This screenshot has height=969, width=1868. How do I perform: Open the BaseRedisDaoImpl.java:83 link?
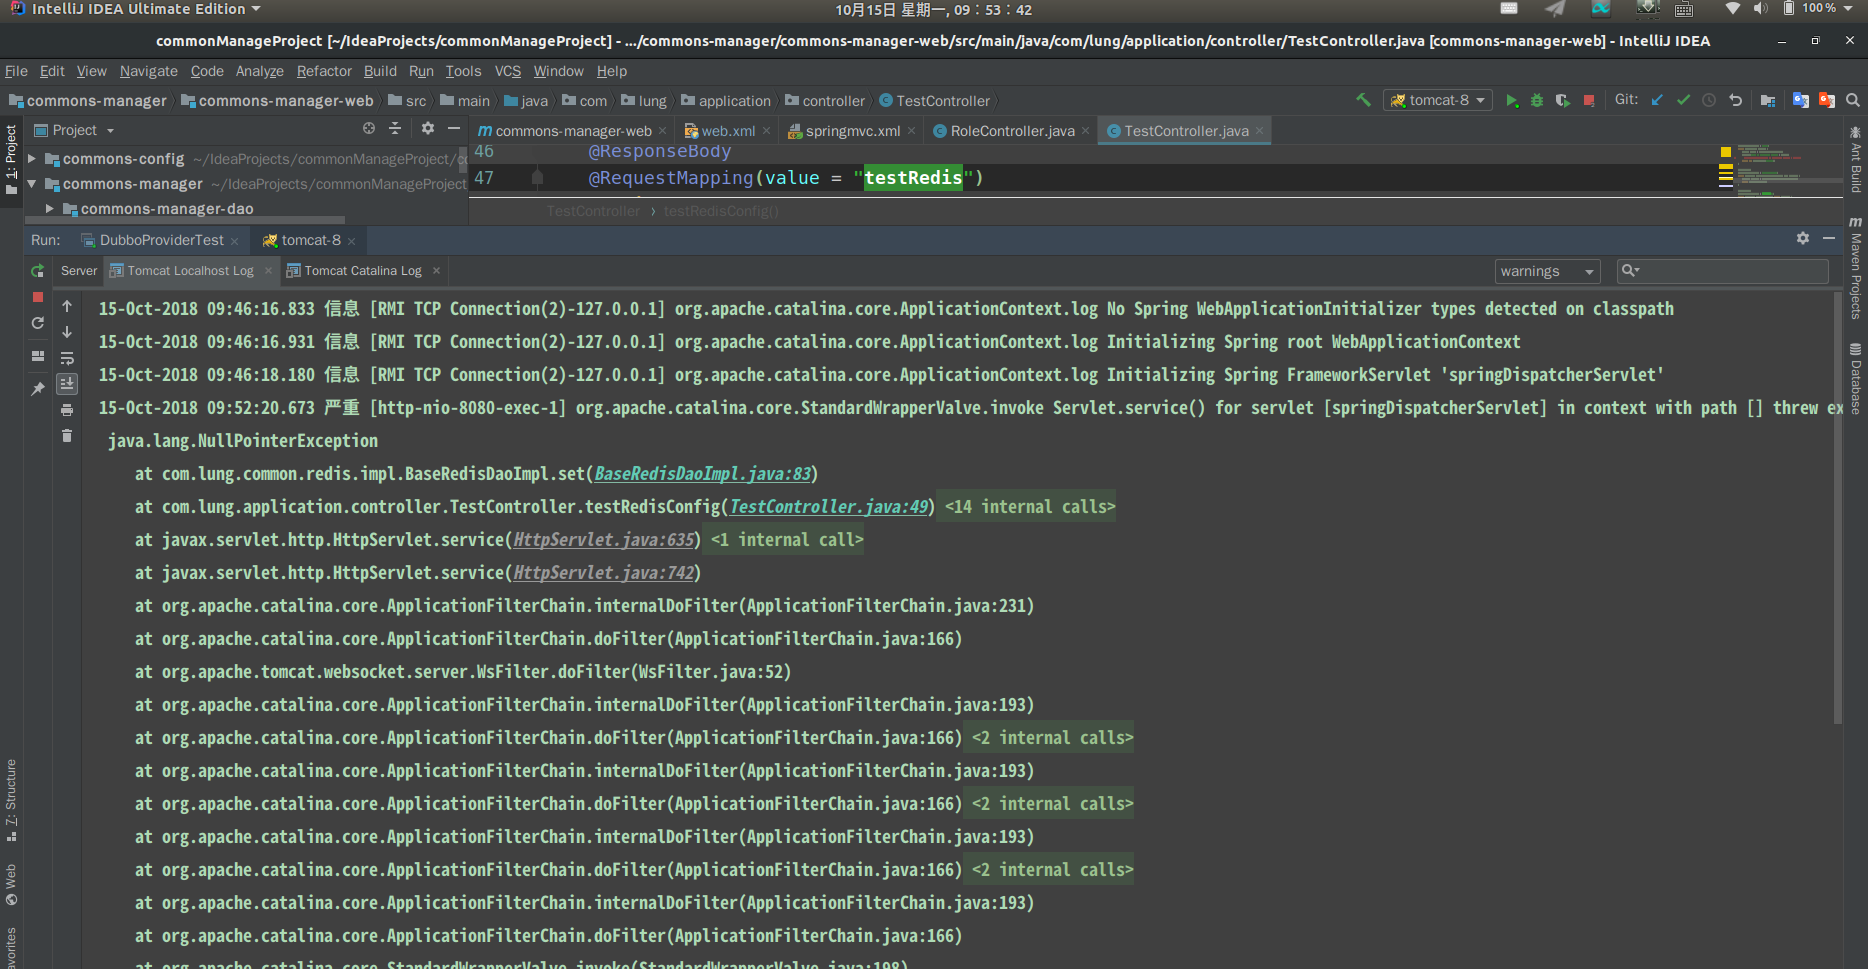pyautogui.click(x=702, y=474)
